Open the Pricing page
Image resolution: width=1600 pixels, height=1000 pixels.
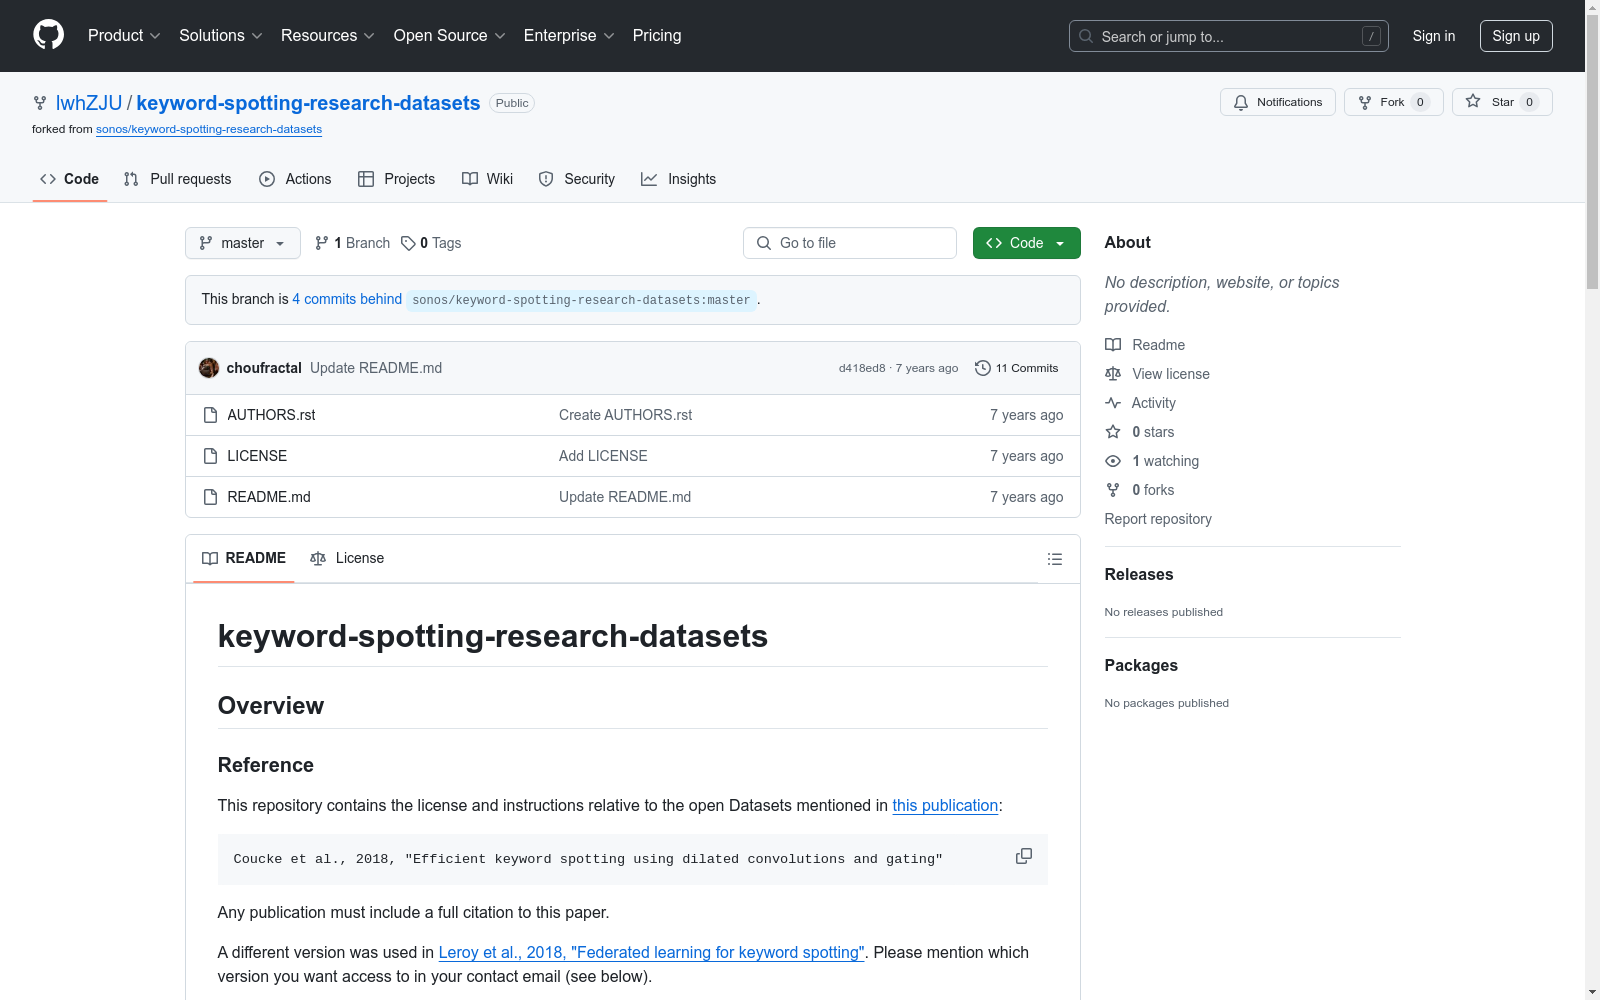(657, 36)
